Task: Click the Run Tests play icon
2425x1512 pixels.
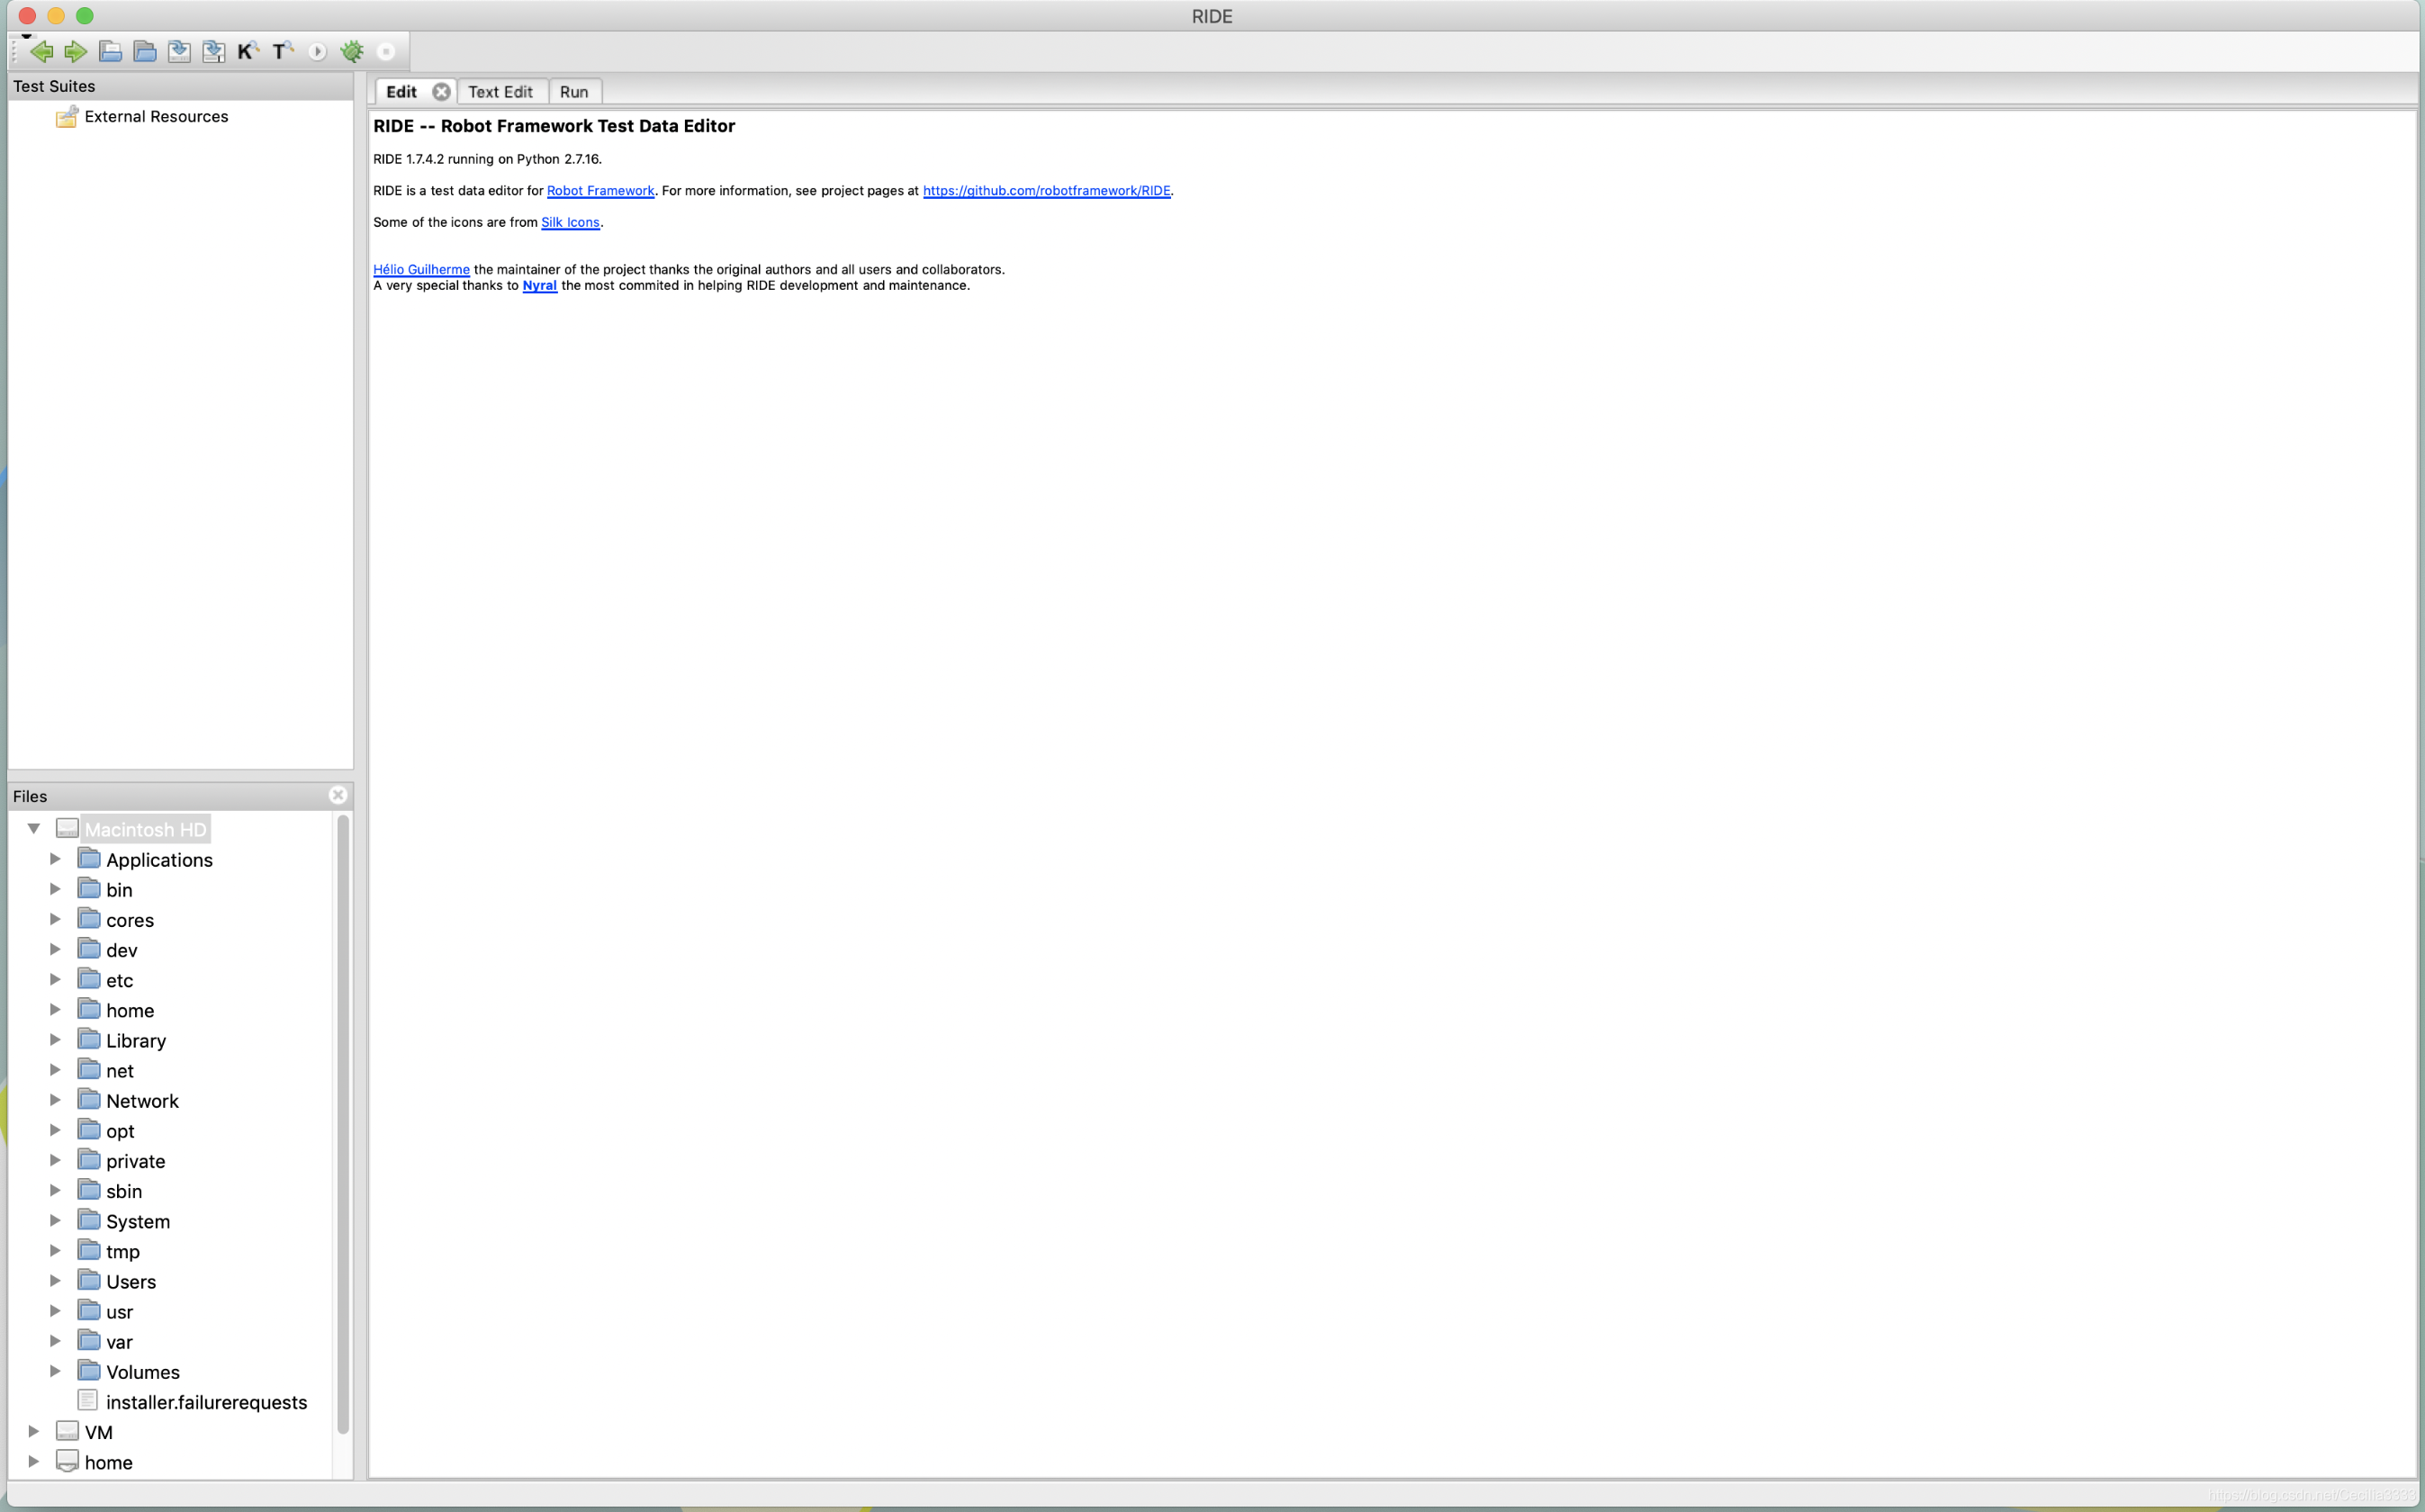Action: [317, 52]
